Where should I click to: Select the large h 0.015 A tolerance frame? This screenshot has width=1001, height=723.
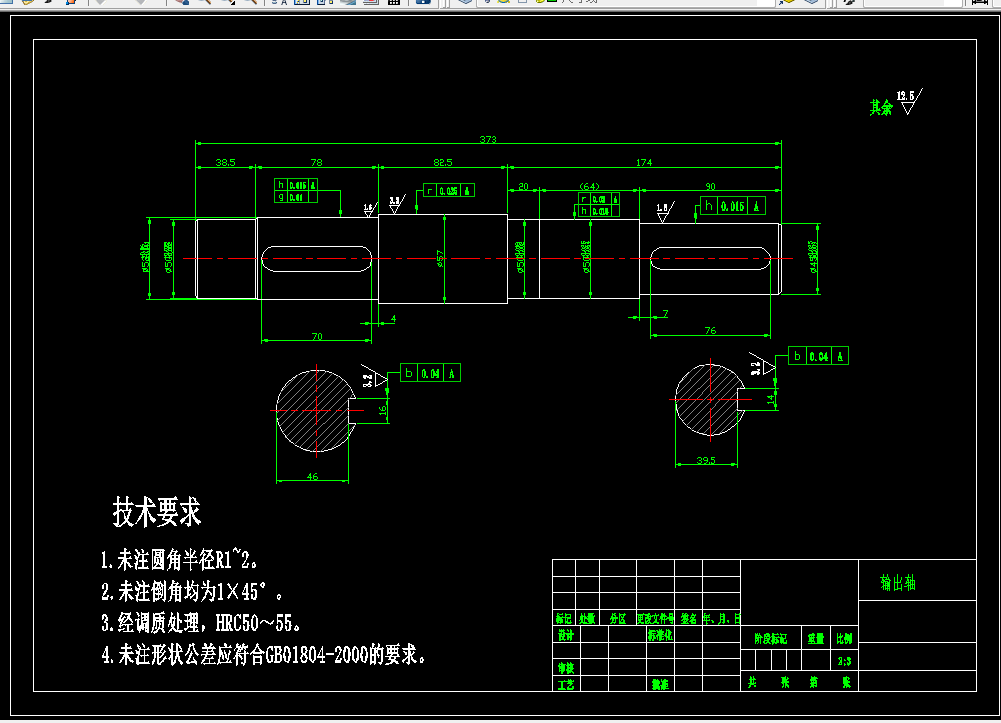coord(732,205)
